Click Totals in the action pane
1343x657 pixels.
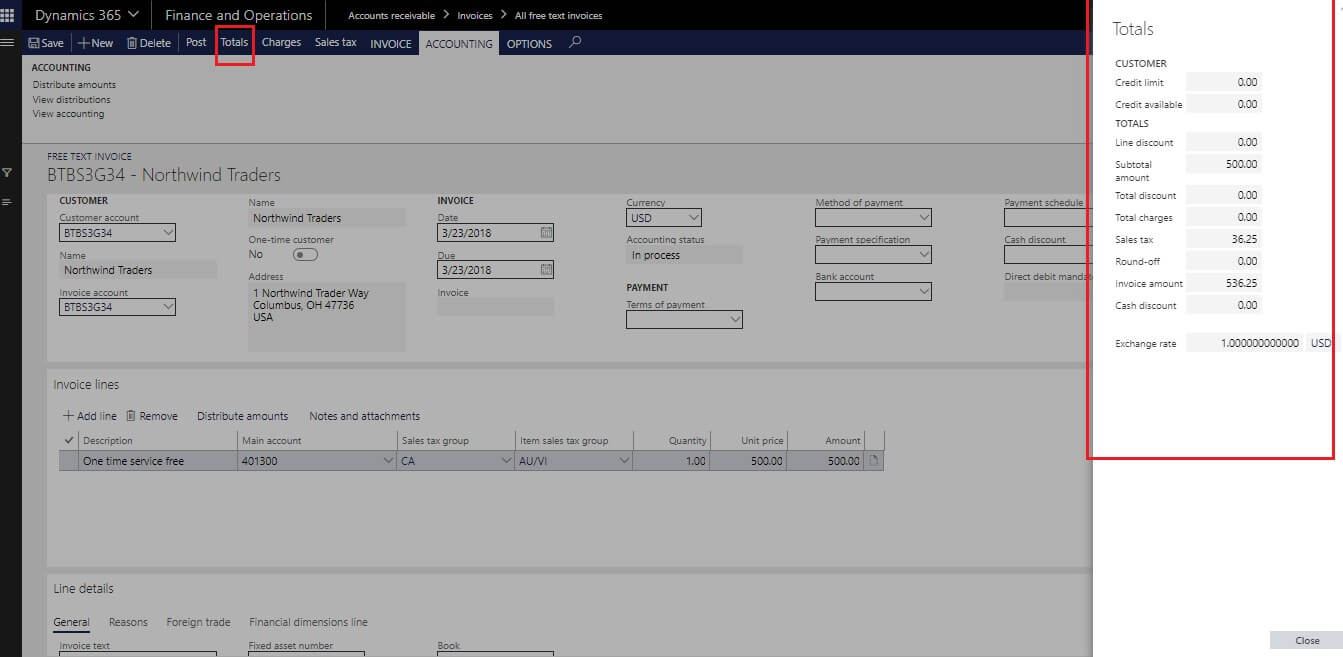[234, 43]
